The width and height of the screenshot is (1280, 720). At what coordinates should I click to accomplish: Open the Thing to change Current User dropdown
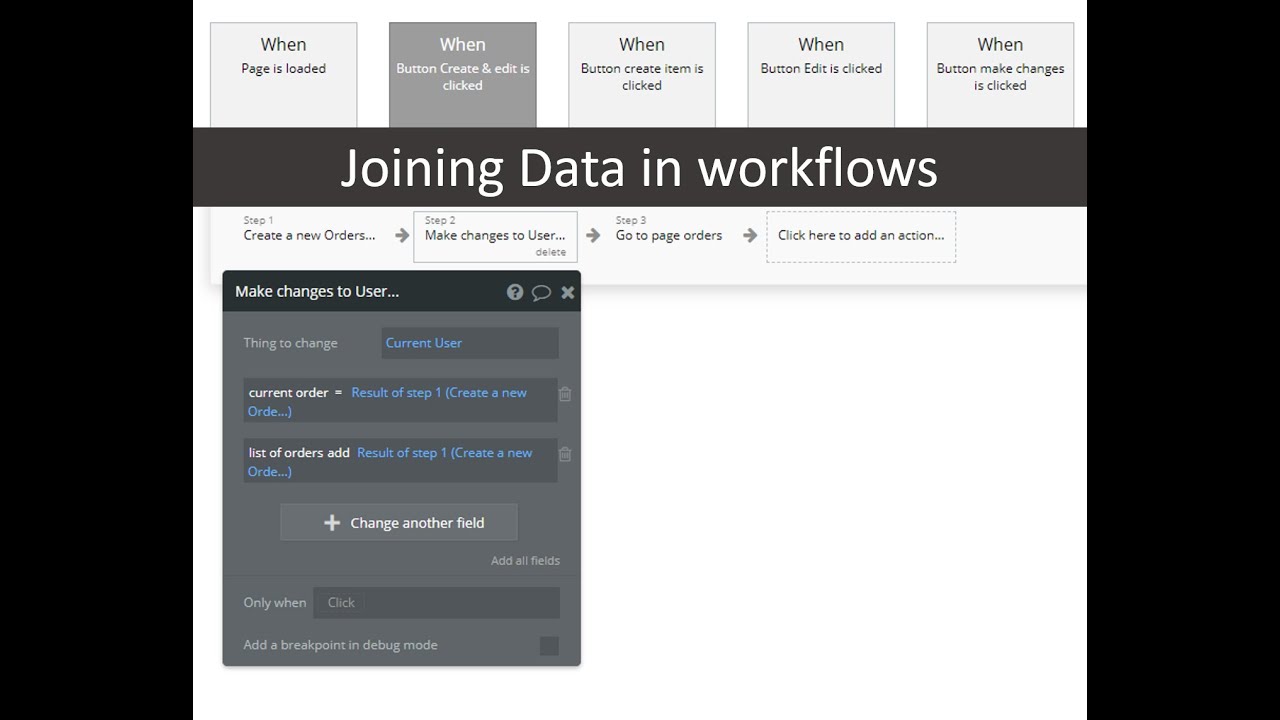pyautogui.click(x=470, y=343)
